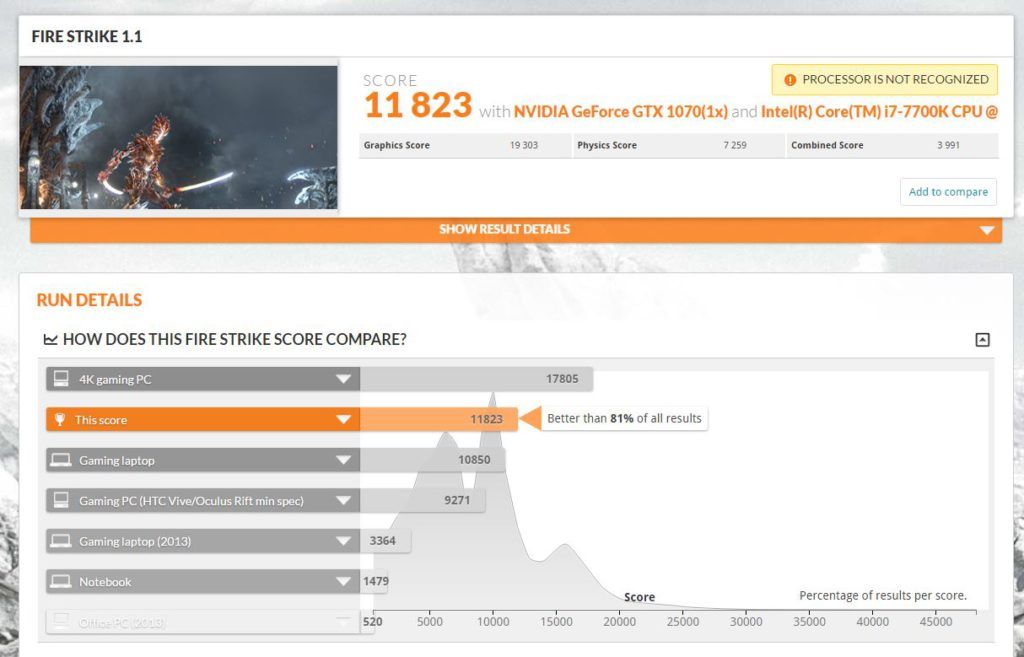Open the Gaming PC (HTC Vive/Oculus Rift min spec) dropdown arrow
Viewport: 1024px width, 657px height.
point(344,500)
